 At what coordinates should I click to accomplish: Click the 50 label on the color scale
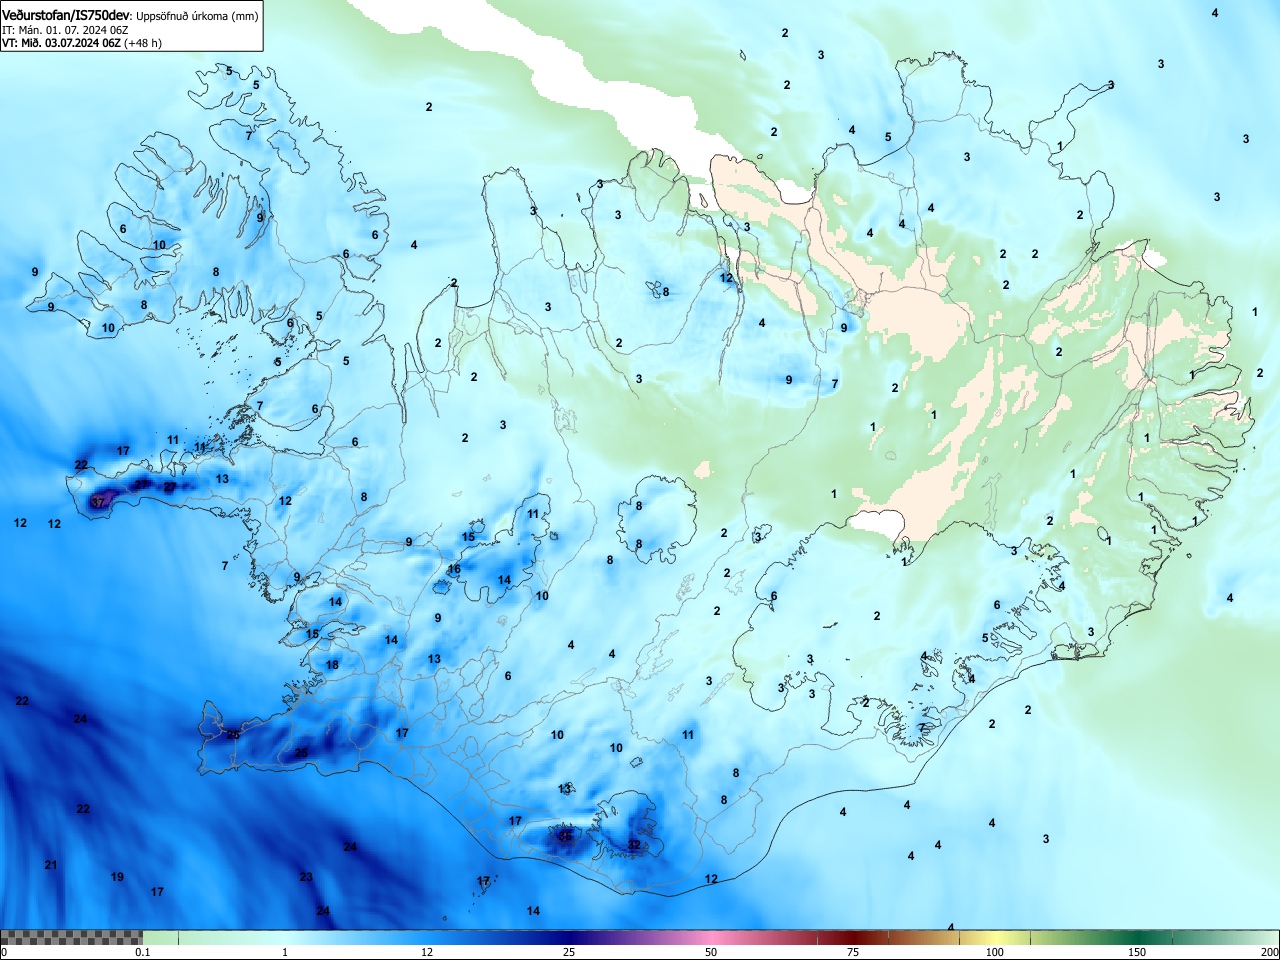tap(711, 952)
